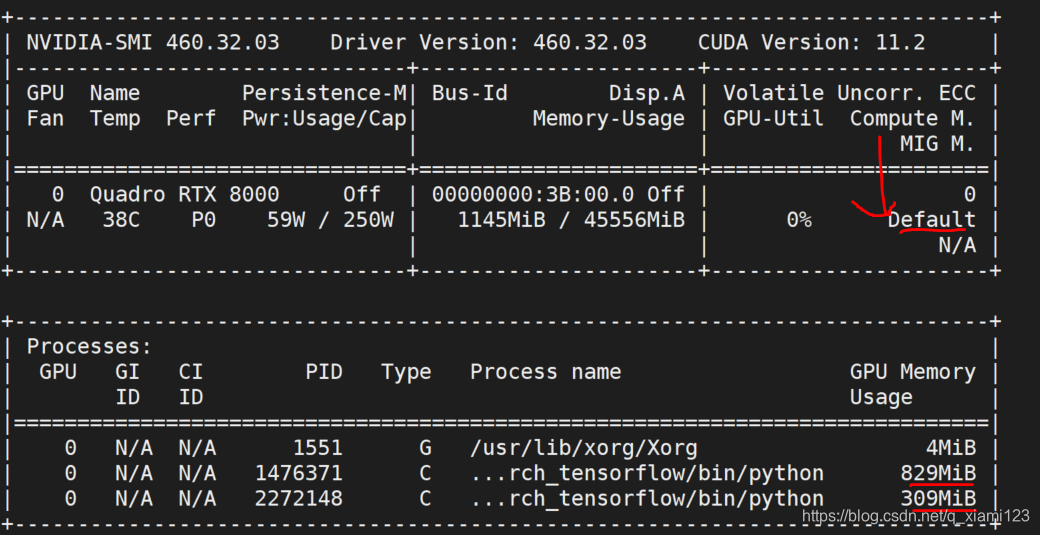Click the GPU-Util header
1040x535 pixels.
[x=773, y=119]
